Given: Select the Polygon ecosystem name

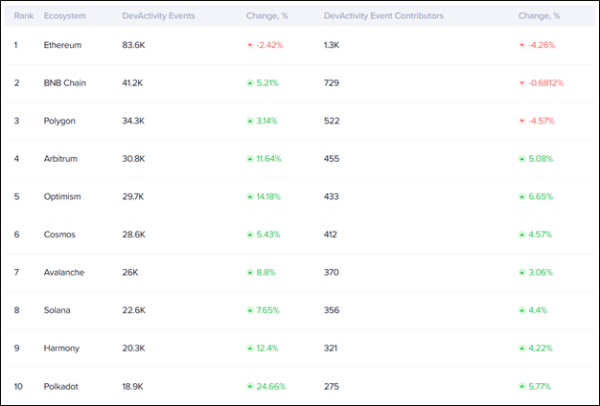Looking at the screenshot, I should 61,121.
